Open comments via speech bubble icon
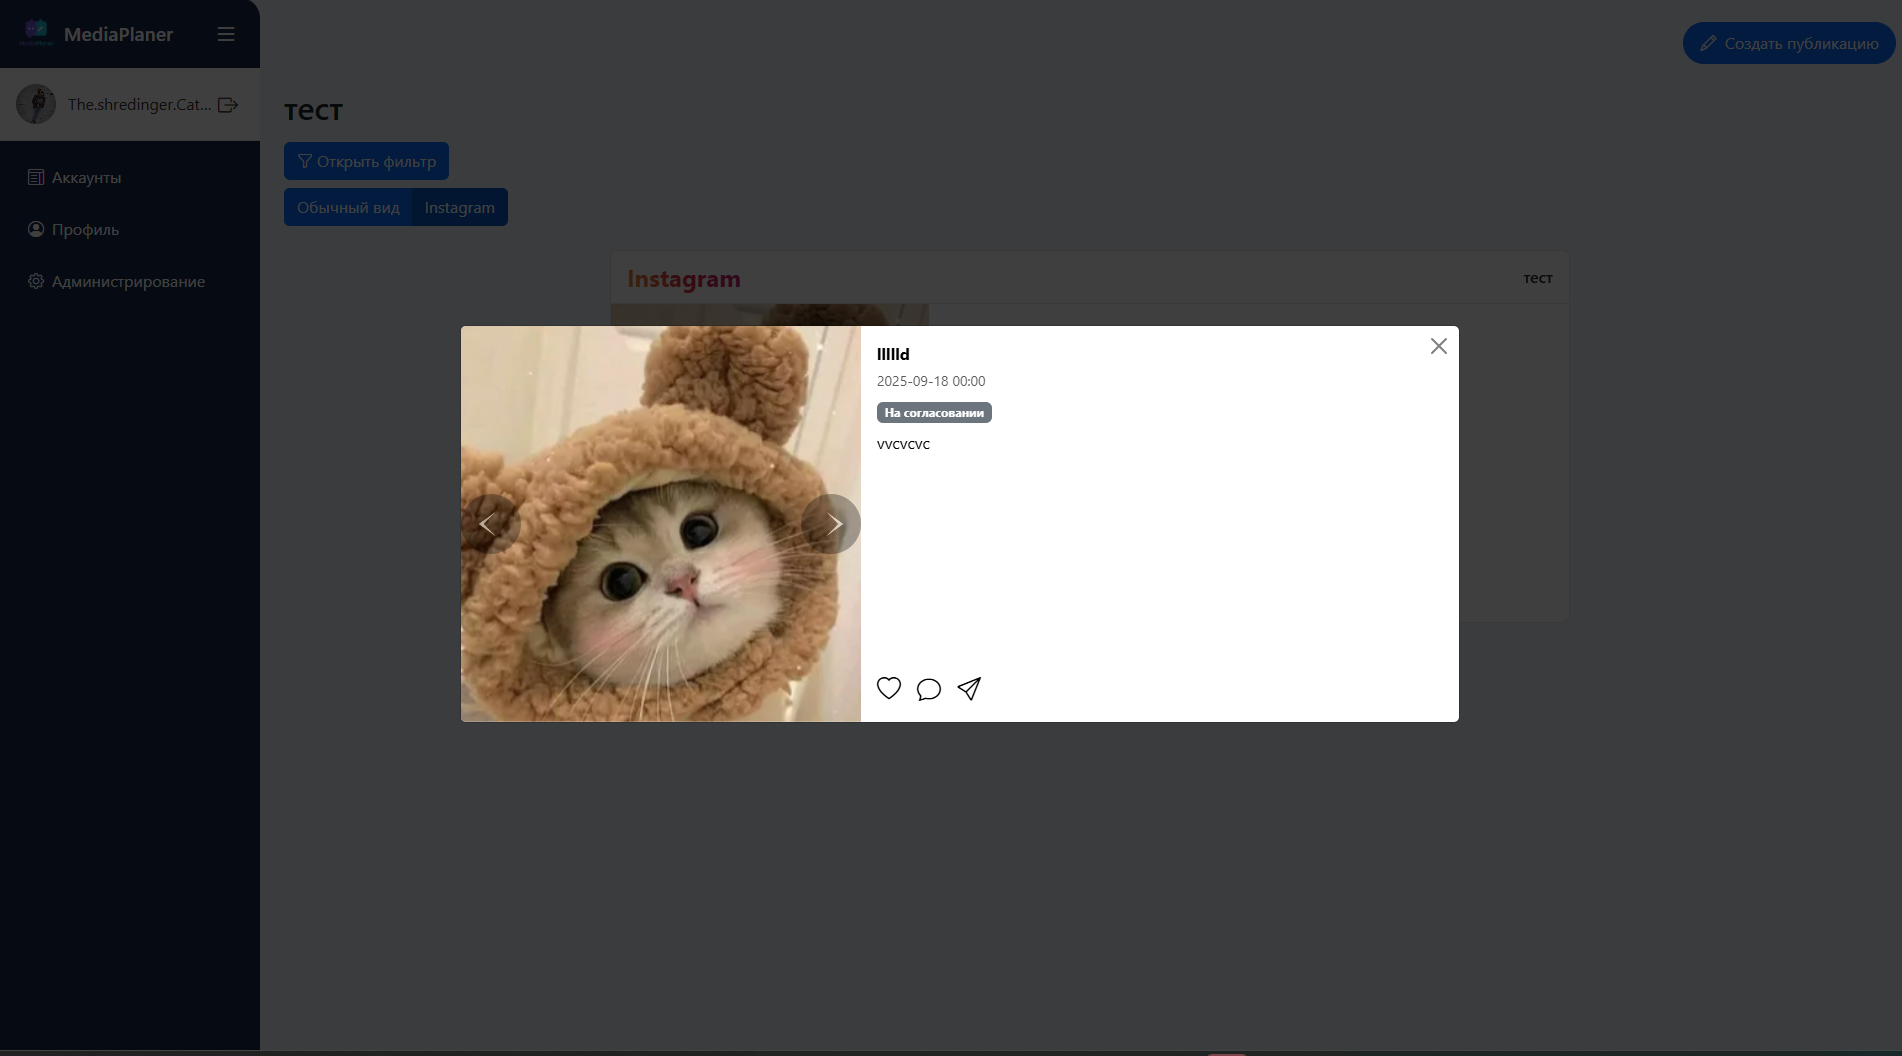Image resolution: width=1902 pixels, height=1056 pixels. (x=929, y=689)
